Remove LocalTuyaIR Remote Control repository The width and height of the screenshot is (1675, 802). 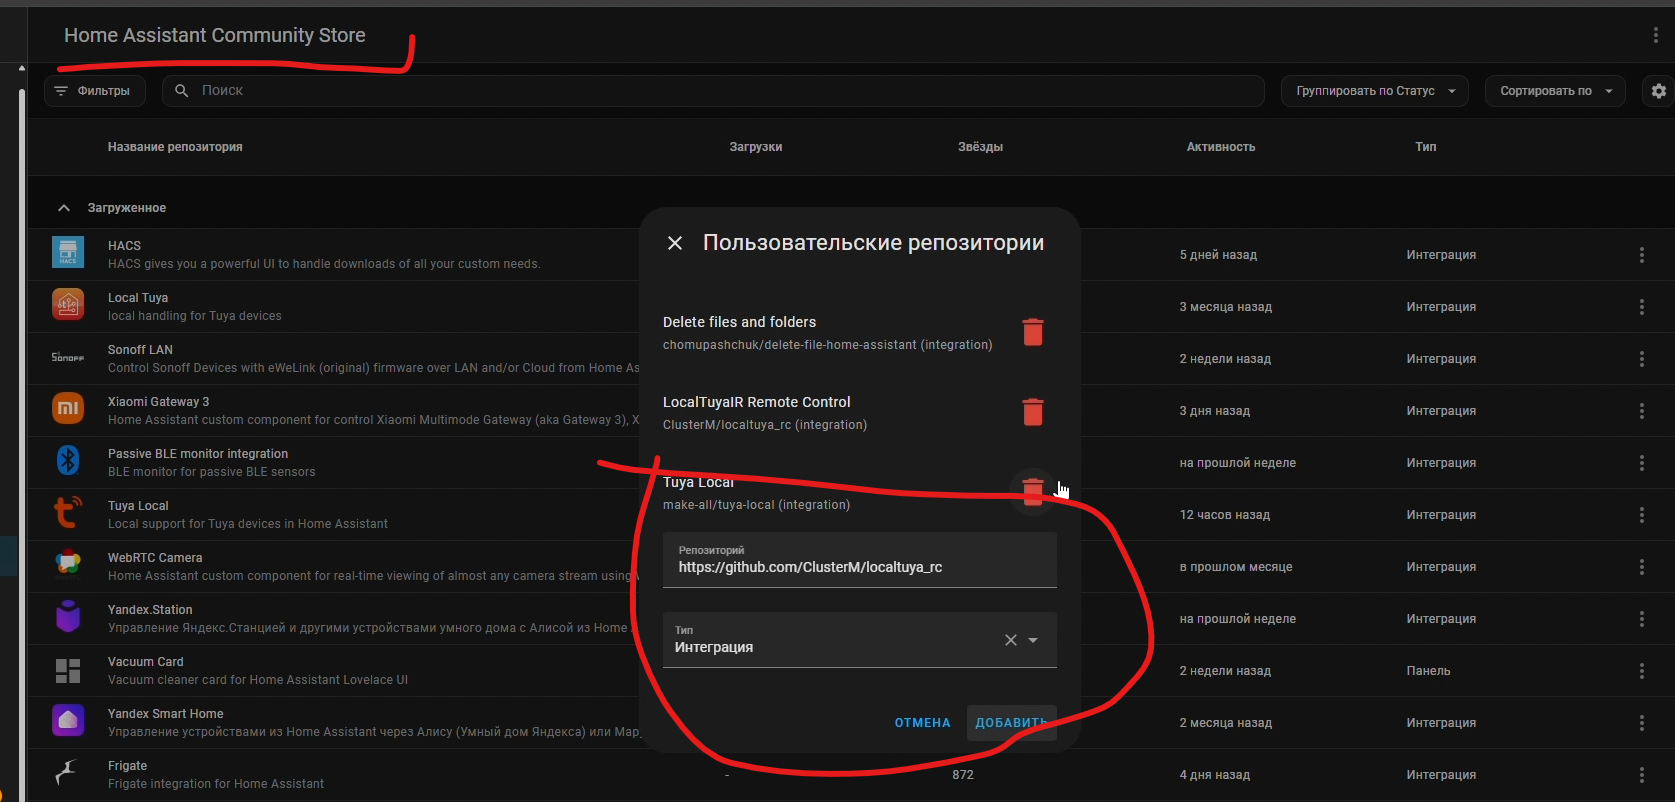coord(1033,412)
